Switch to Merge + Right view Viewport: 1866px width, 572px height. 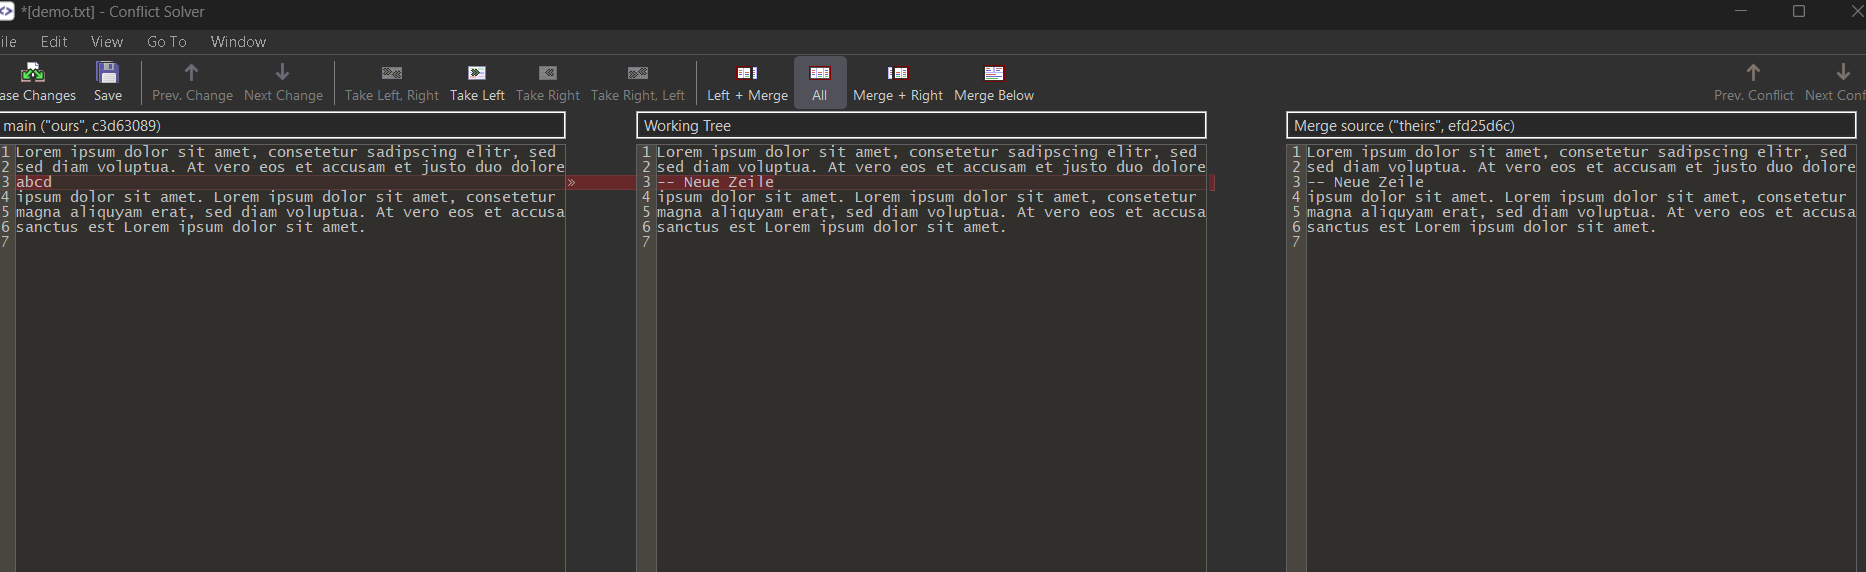(x=898, y=73)
